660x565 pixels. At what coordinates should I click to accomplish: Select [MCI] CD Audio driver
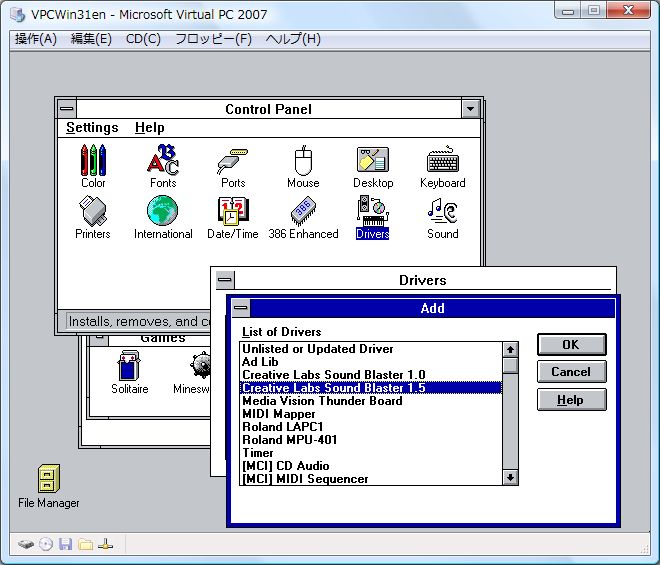(x=371, y=466)
